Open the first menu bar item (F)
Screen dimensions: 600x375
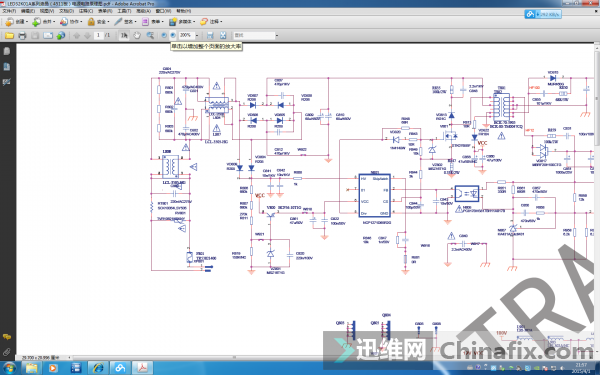pos(9,11)
